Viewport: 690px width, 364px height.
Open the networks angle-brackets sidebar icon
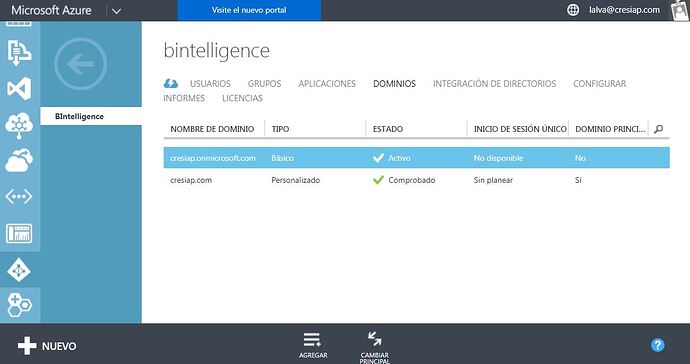click(x=19, y=196)
